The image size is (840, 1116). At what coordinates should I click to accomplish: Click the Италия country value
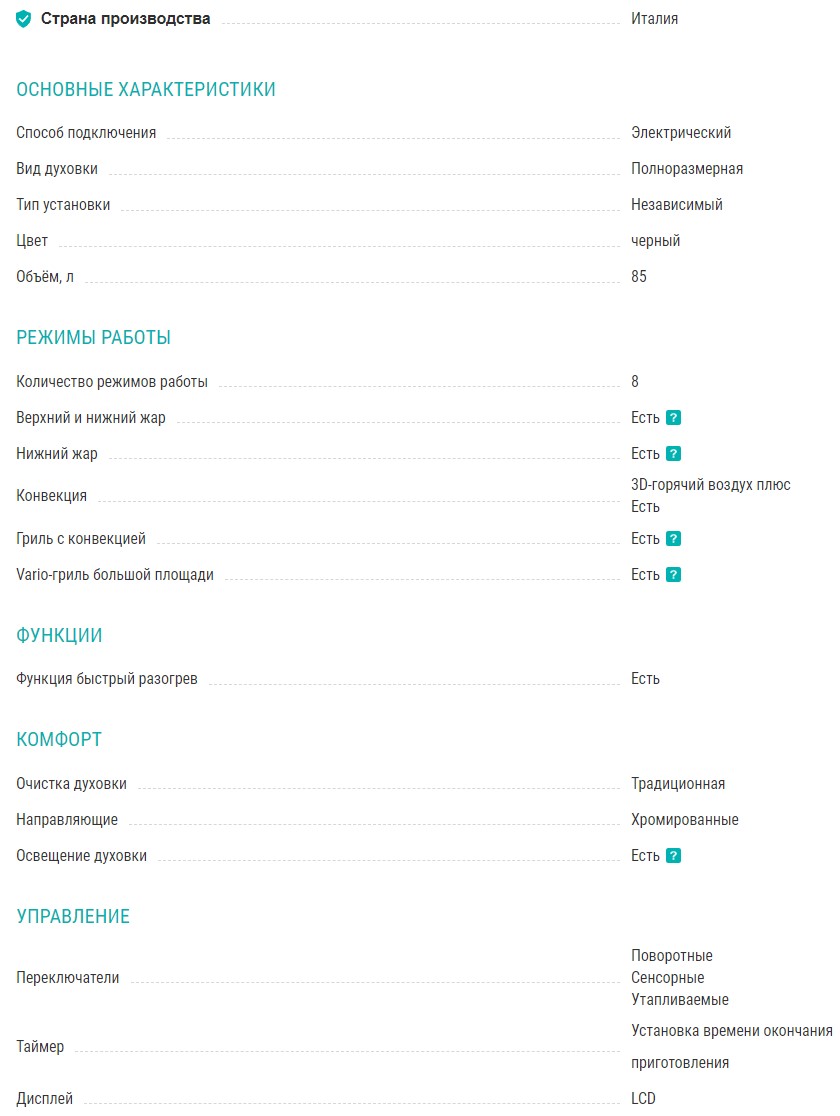coord(654,19)
